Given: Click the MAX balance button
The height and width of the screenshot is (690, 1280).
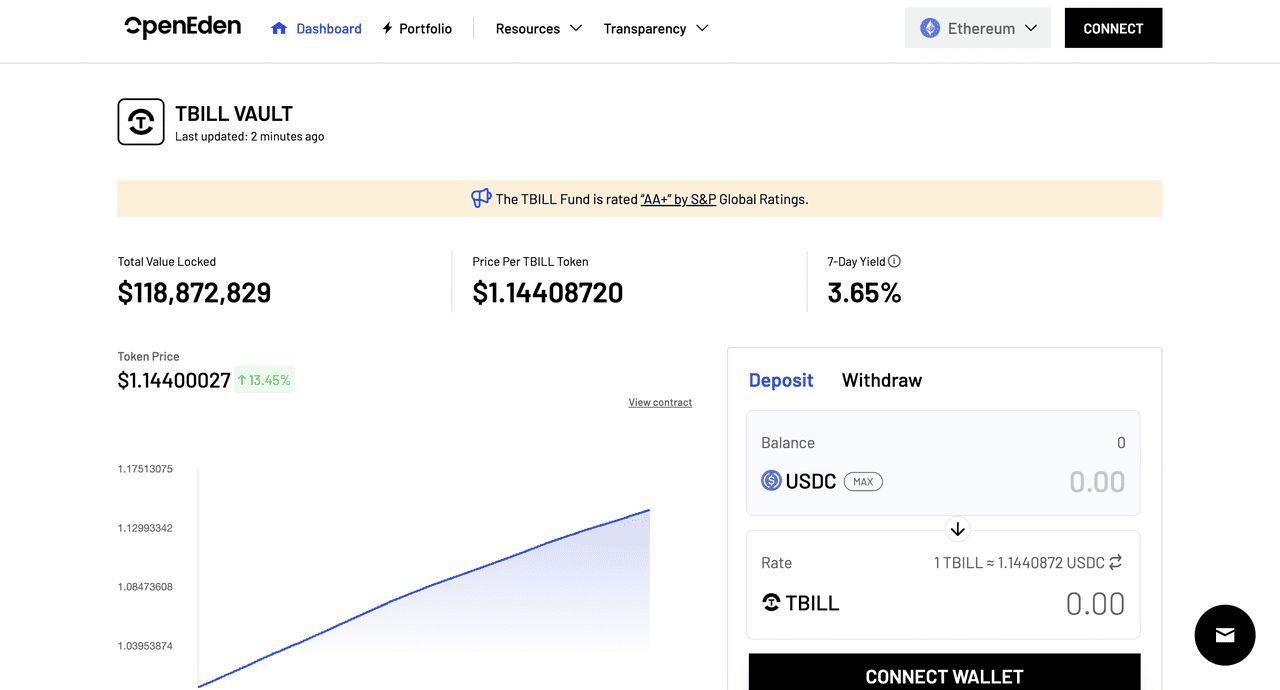Looking at the screenshot, I should point(863,482).
